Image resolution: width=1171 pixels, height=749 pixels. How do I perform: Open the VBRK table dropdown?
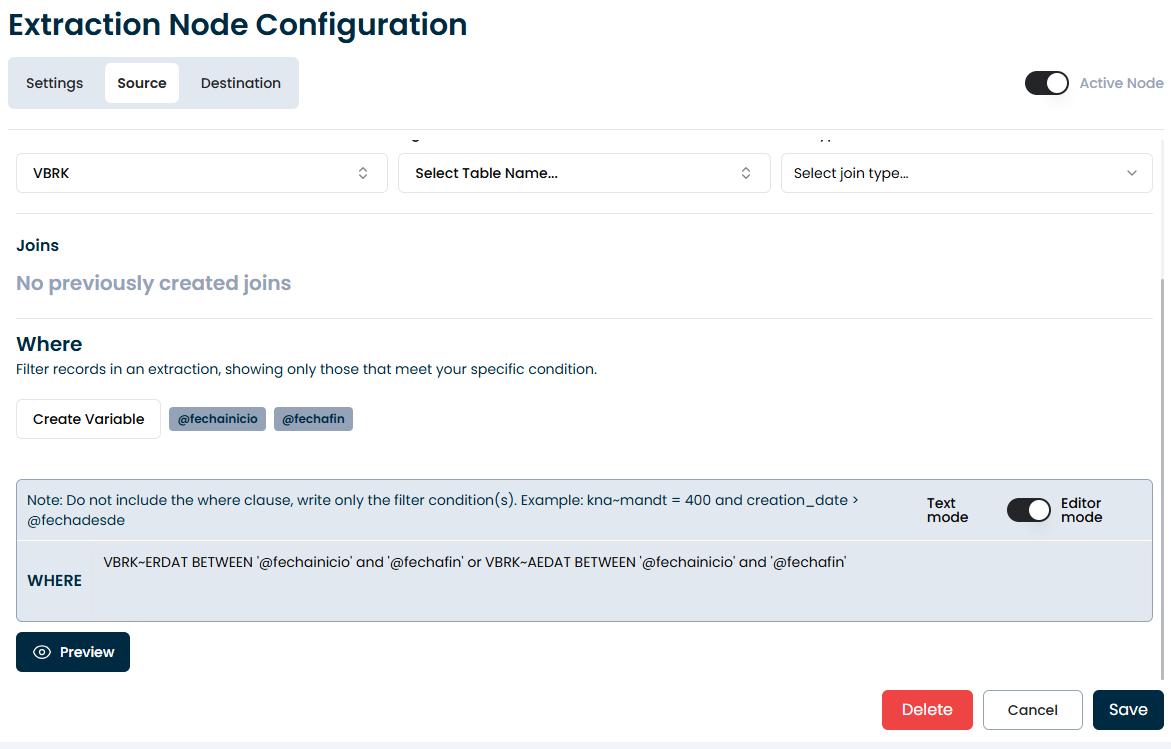tap(201, 173)
